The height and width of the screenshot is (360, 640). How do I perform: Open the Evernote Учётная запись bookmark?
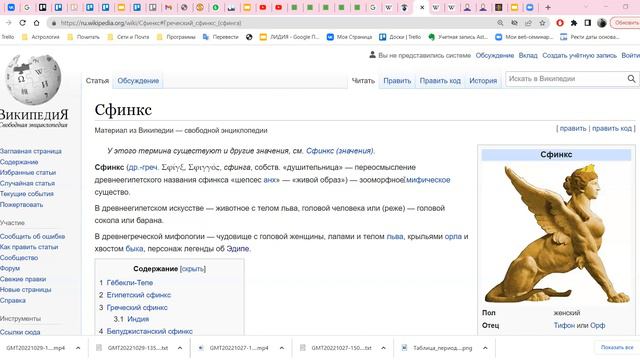point(458,37)
